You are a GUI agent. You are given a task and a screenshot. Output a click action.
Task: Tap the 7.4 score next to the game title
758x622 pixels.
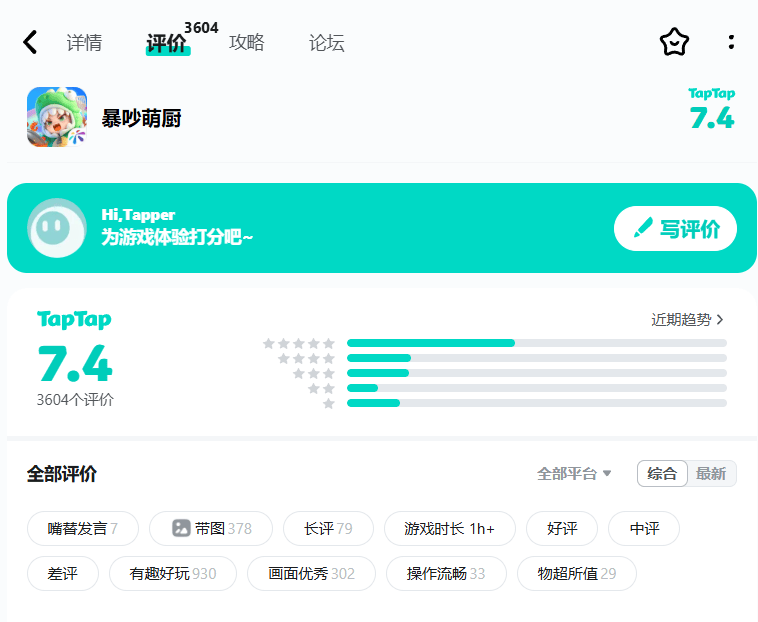click(x=712, y=118)
